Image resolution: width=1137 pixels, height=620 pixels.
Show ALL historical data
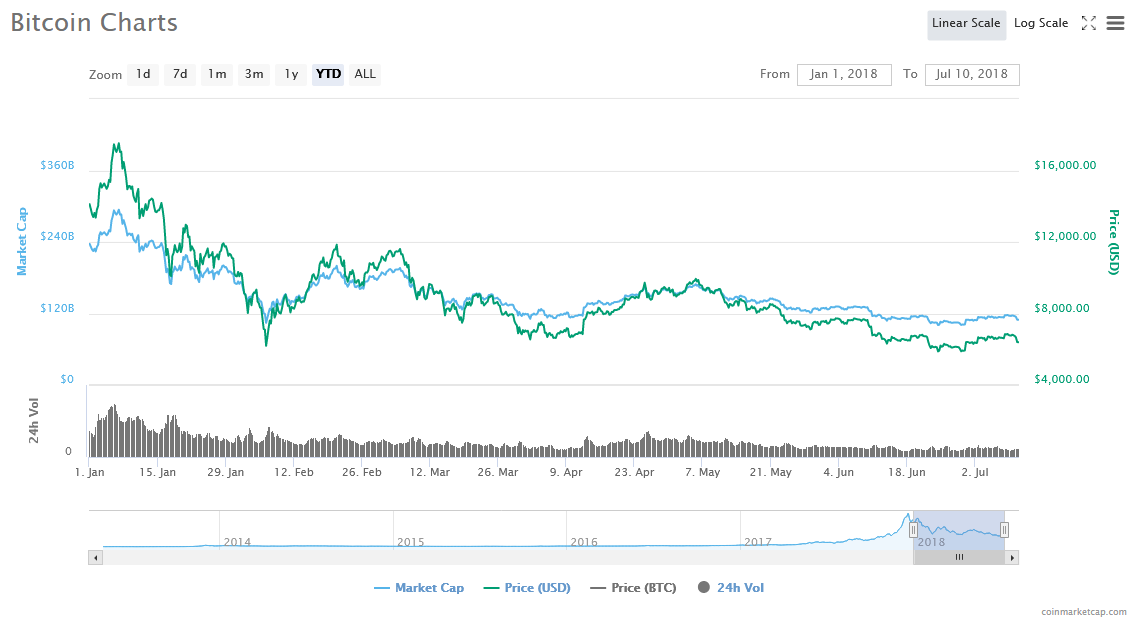[364, 74]
